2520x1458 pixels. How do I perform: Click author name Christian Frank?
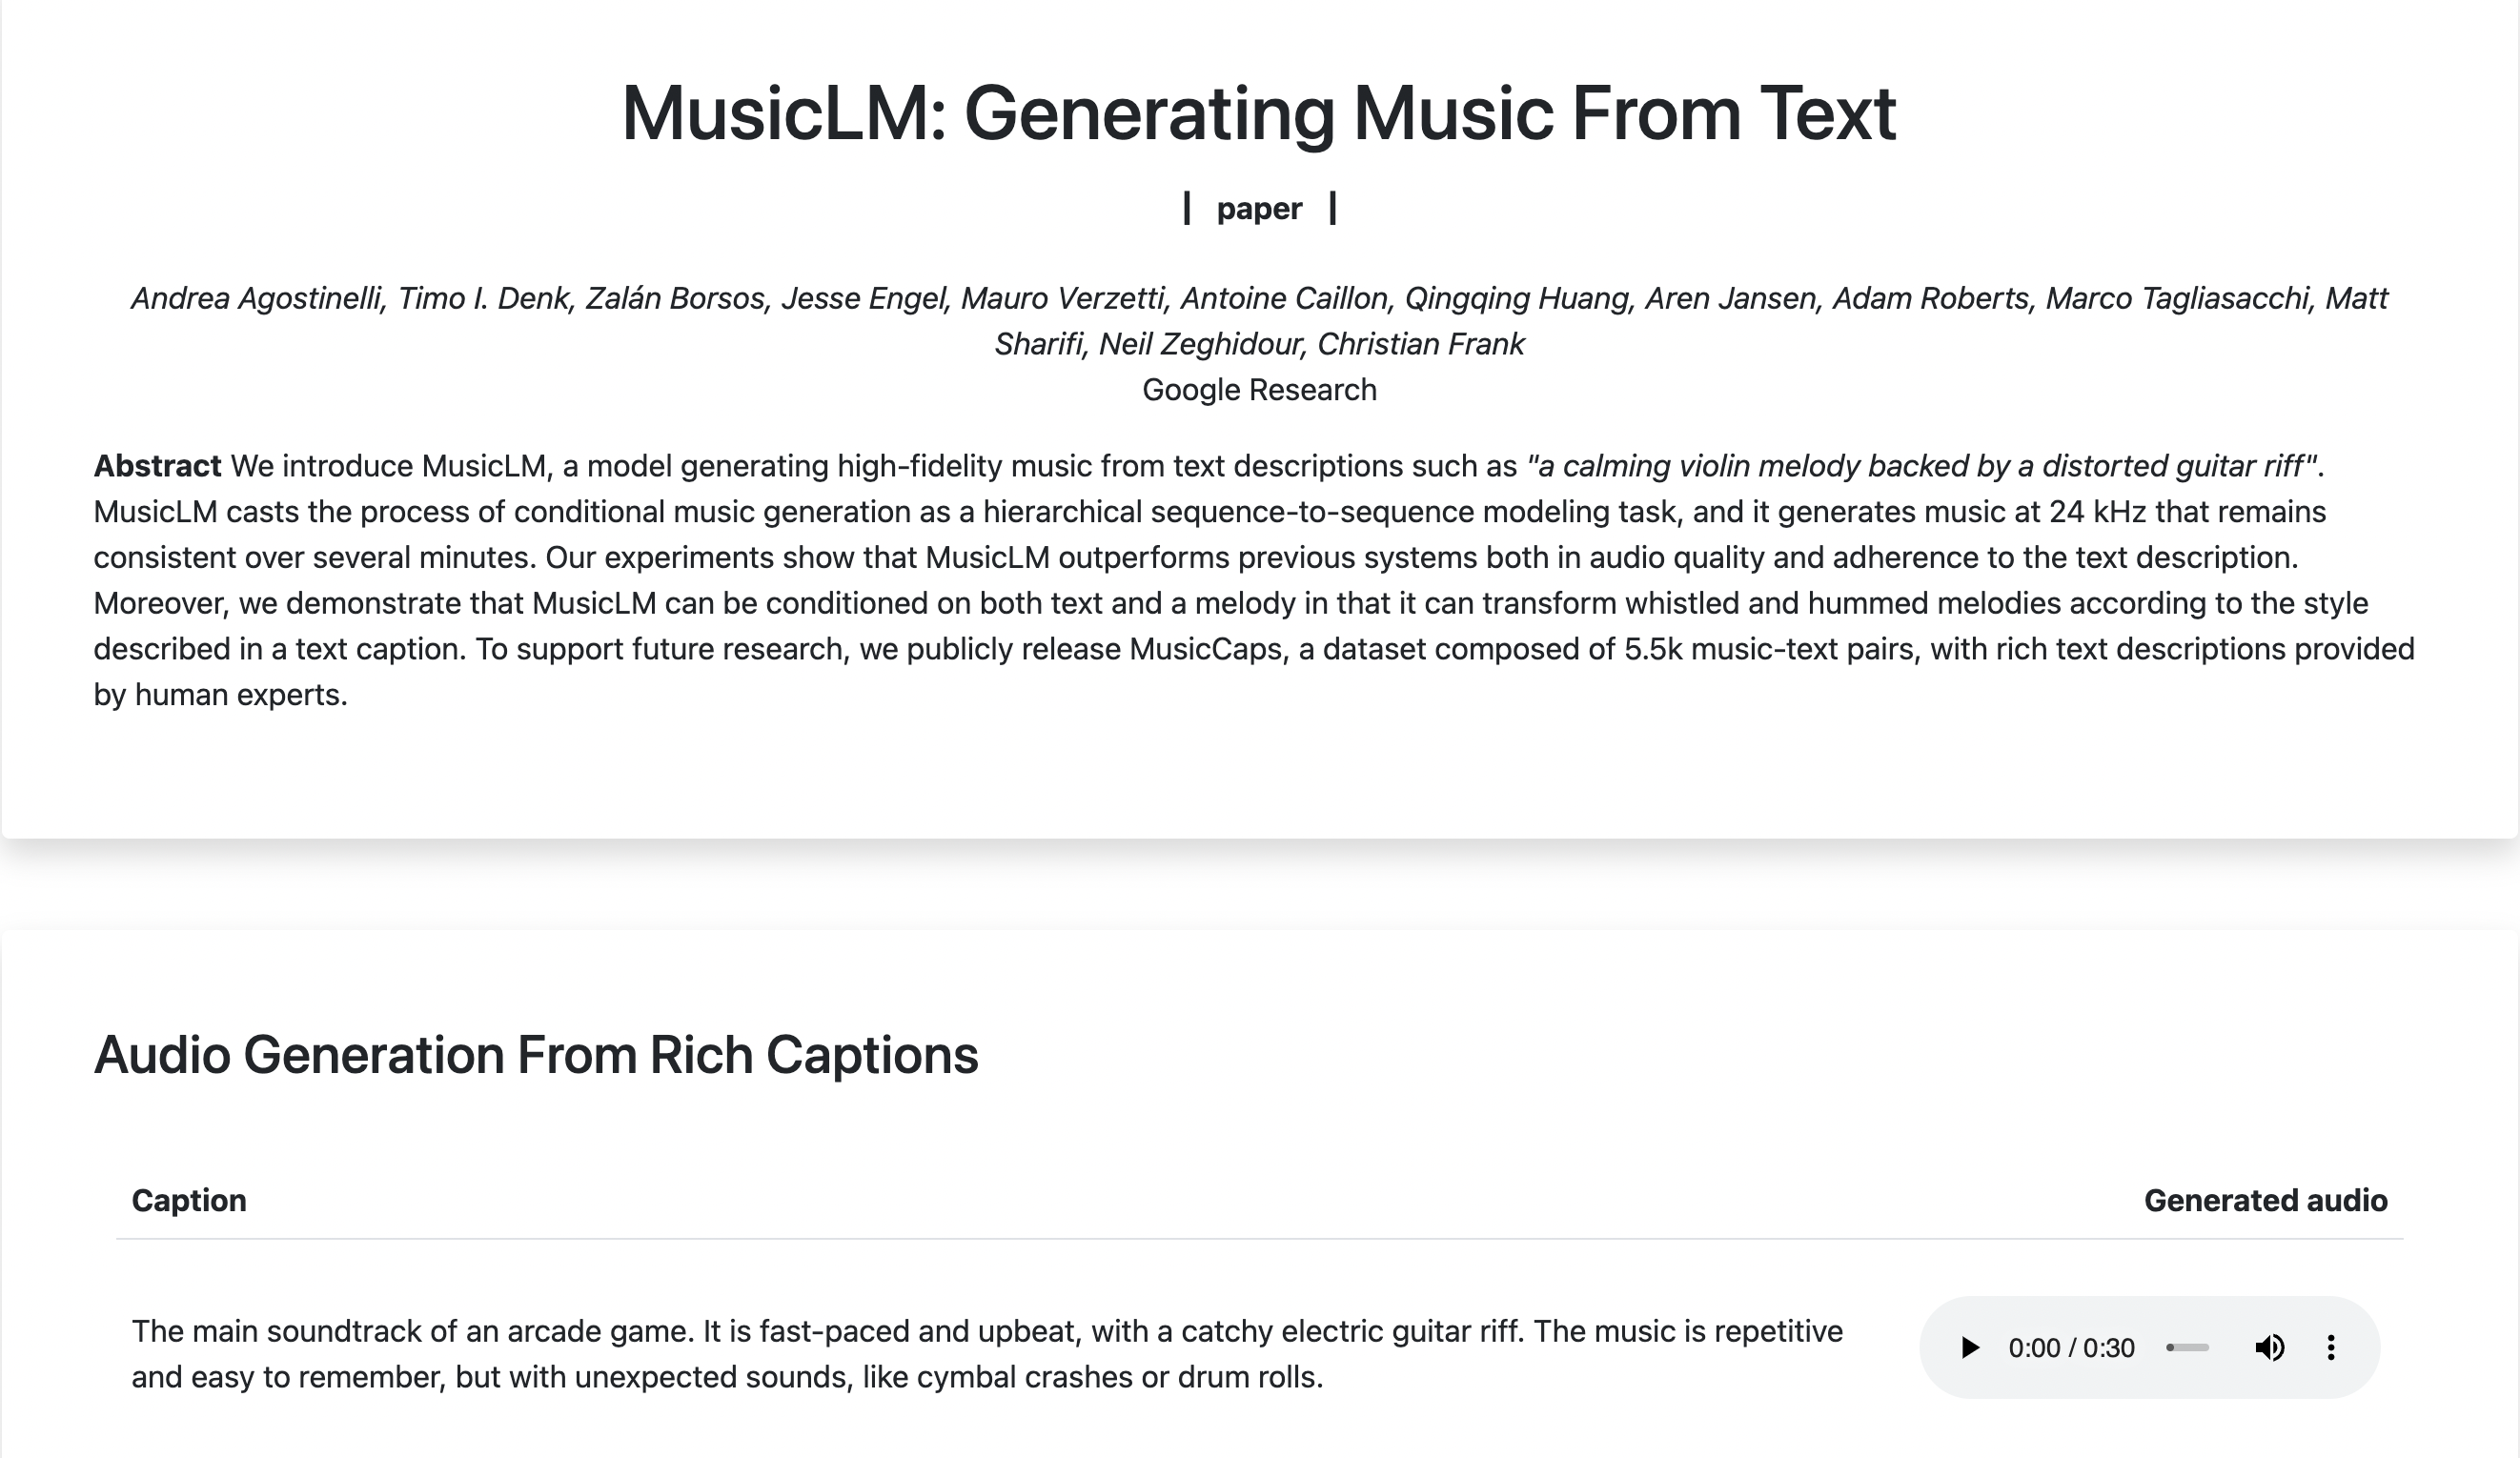pyautogui.click(x=1420, y=344)
